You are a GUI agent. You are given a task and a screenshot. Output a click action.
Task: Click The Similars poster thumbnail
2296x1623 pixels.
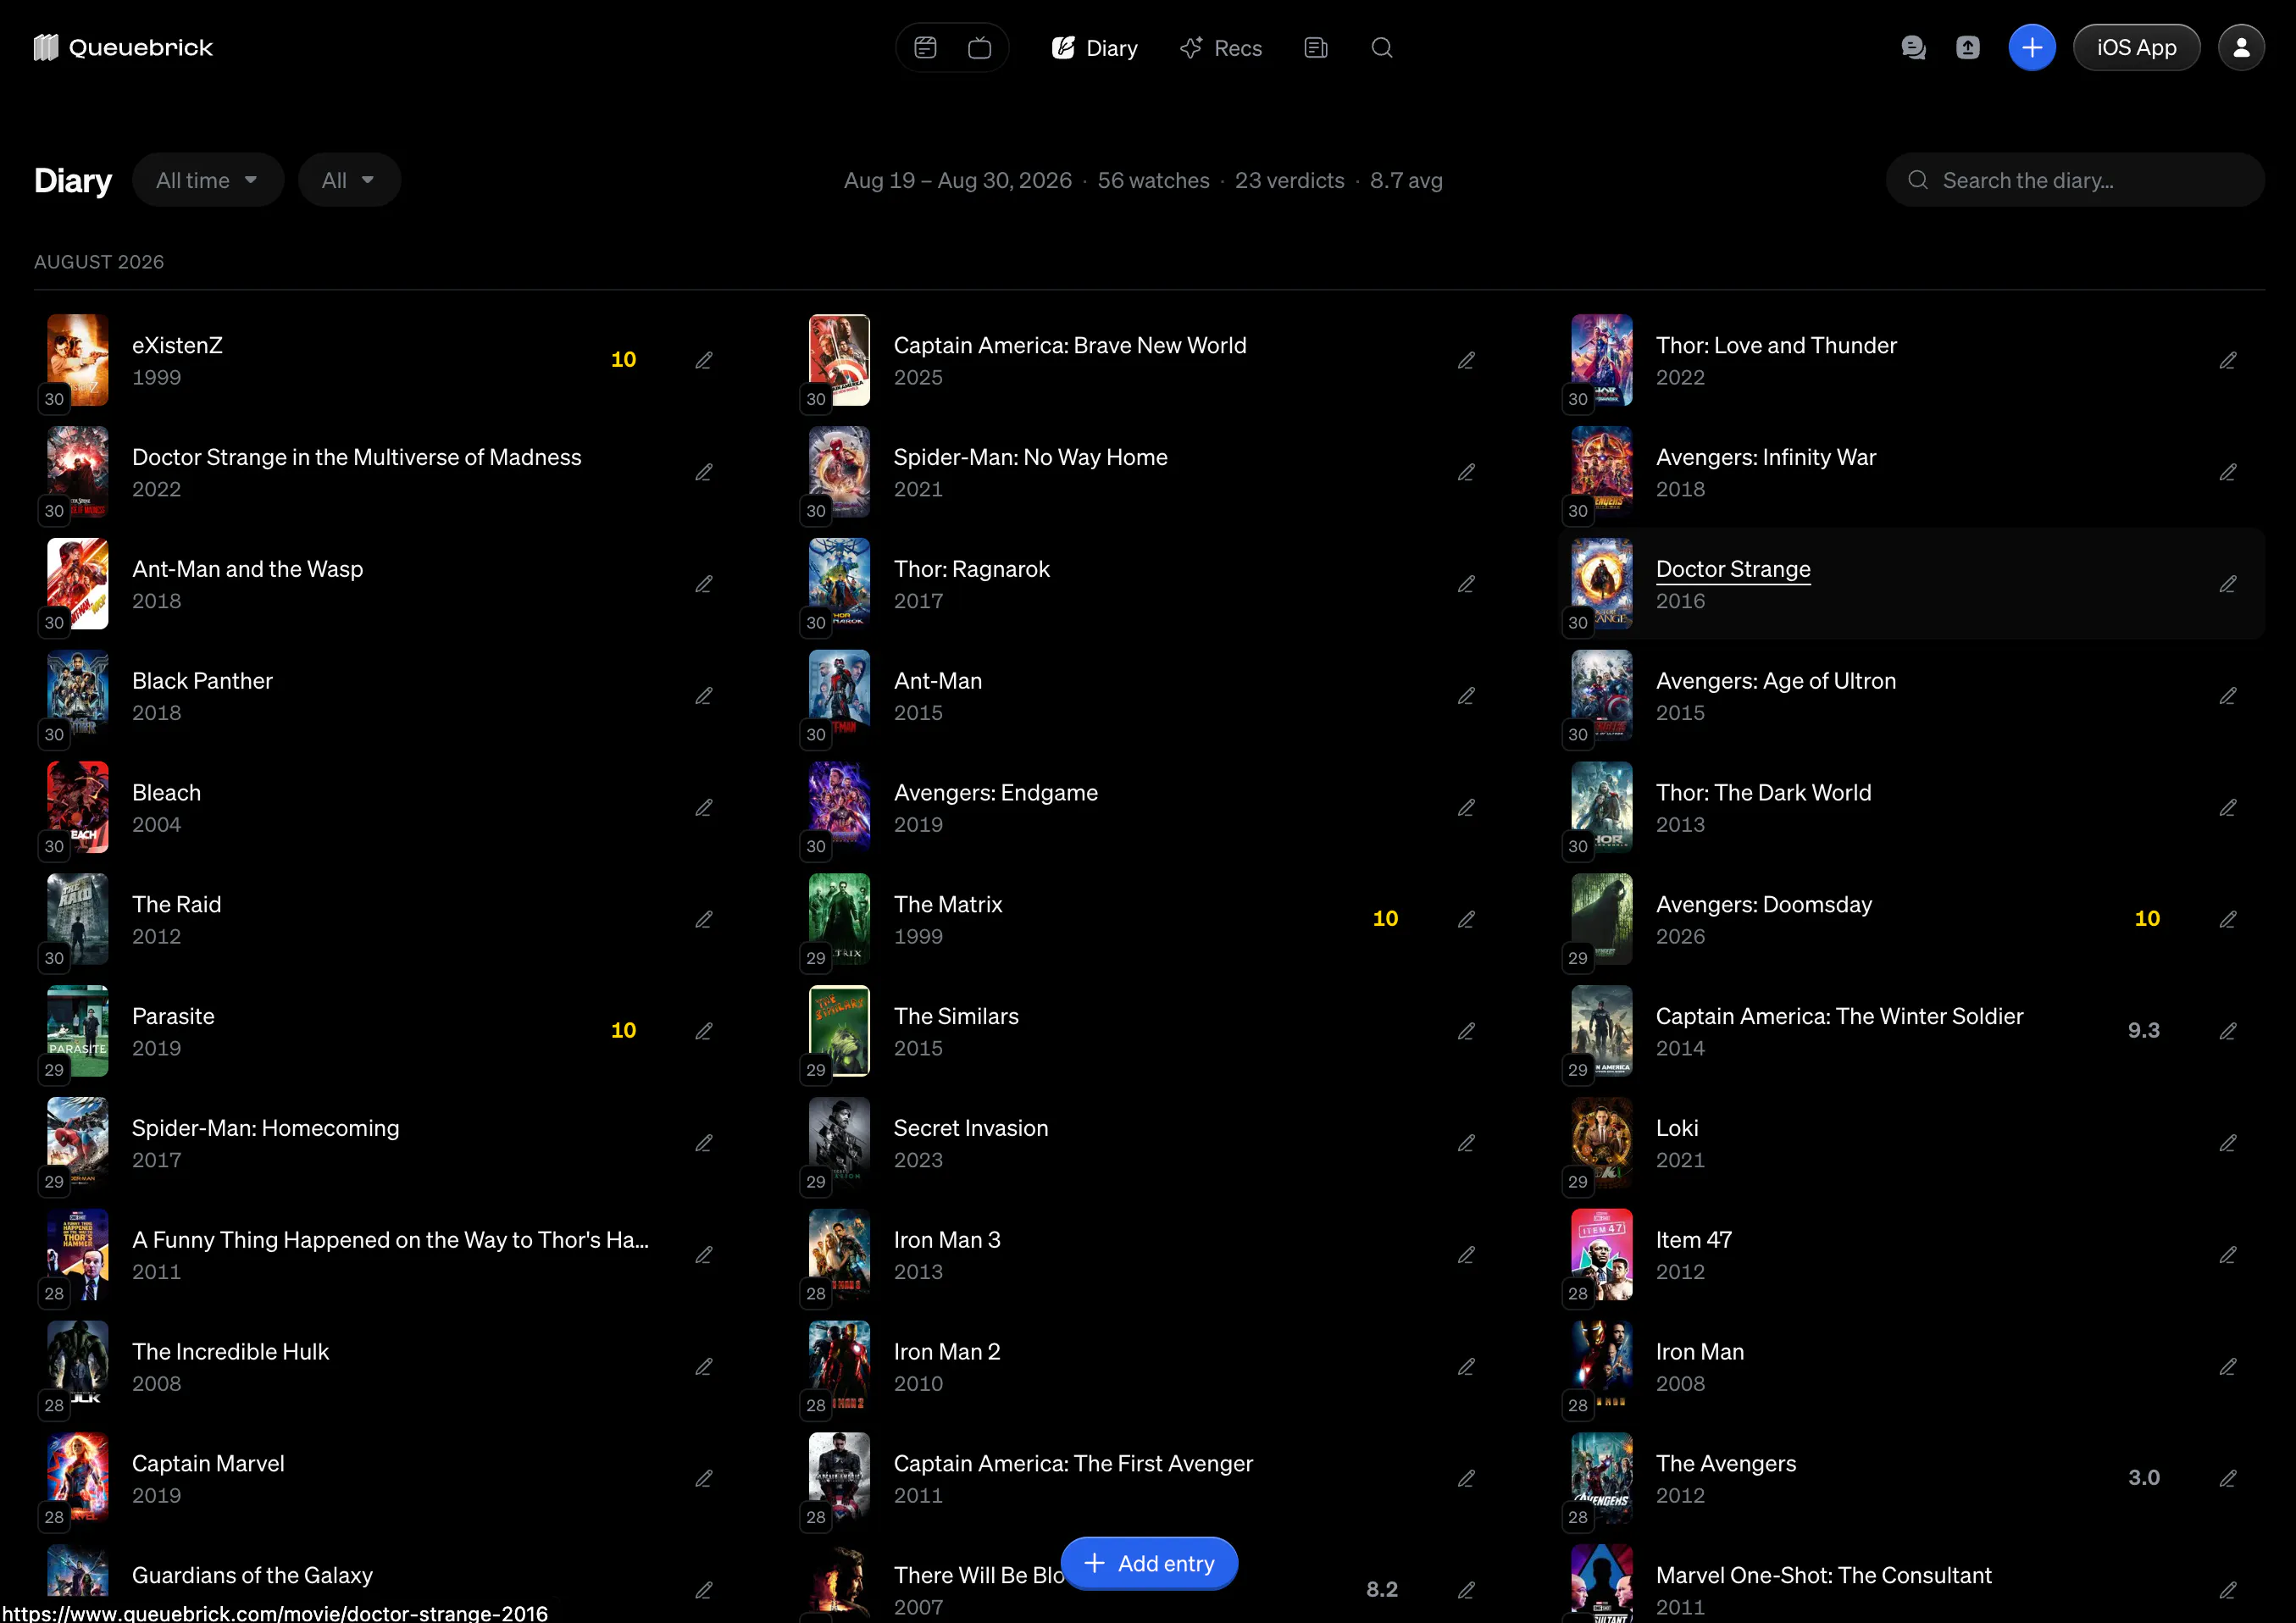[x=839, y=1031]
